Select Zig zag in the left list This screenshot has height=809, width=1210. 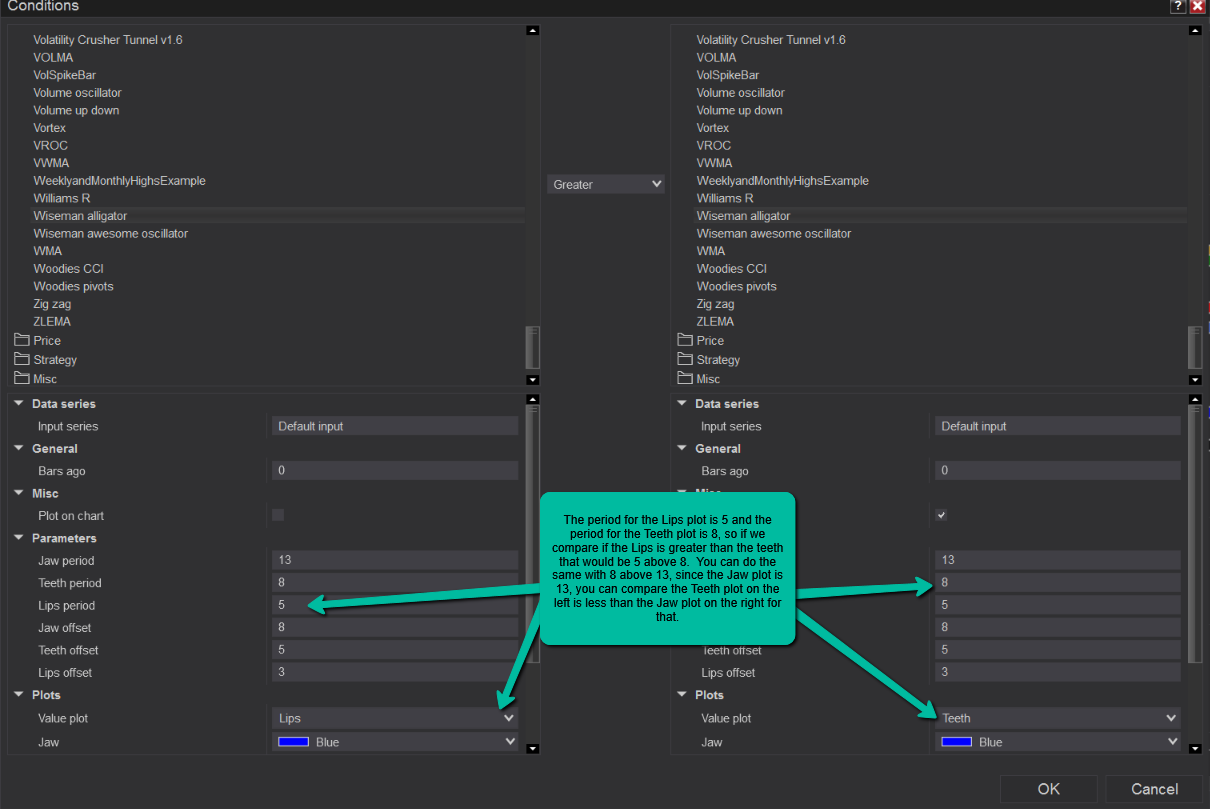tap(52, 304)
